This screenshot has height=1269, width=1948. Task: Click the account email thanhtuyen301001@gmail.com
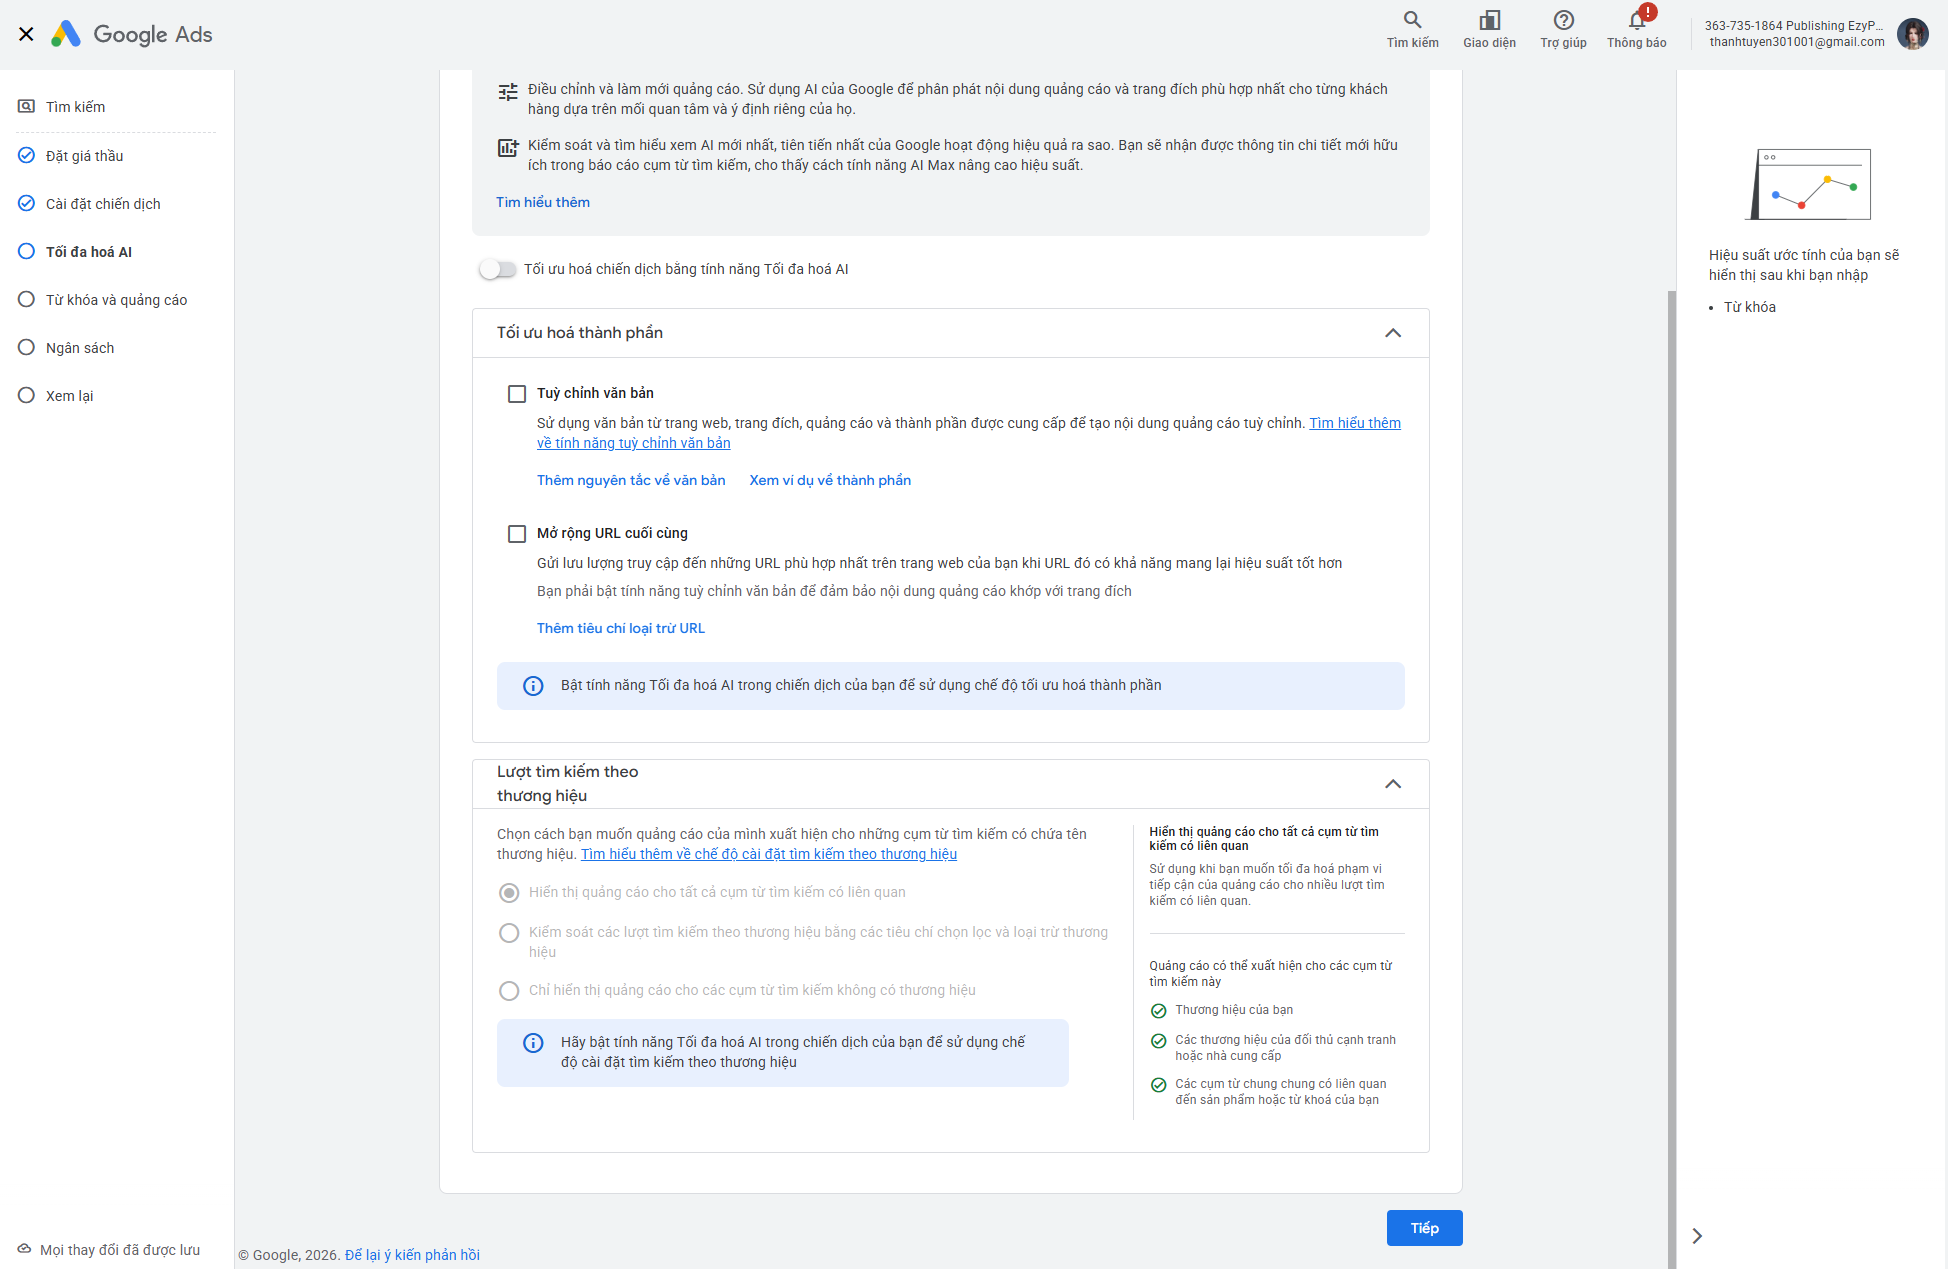[1796, 42]
